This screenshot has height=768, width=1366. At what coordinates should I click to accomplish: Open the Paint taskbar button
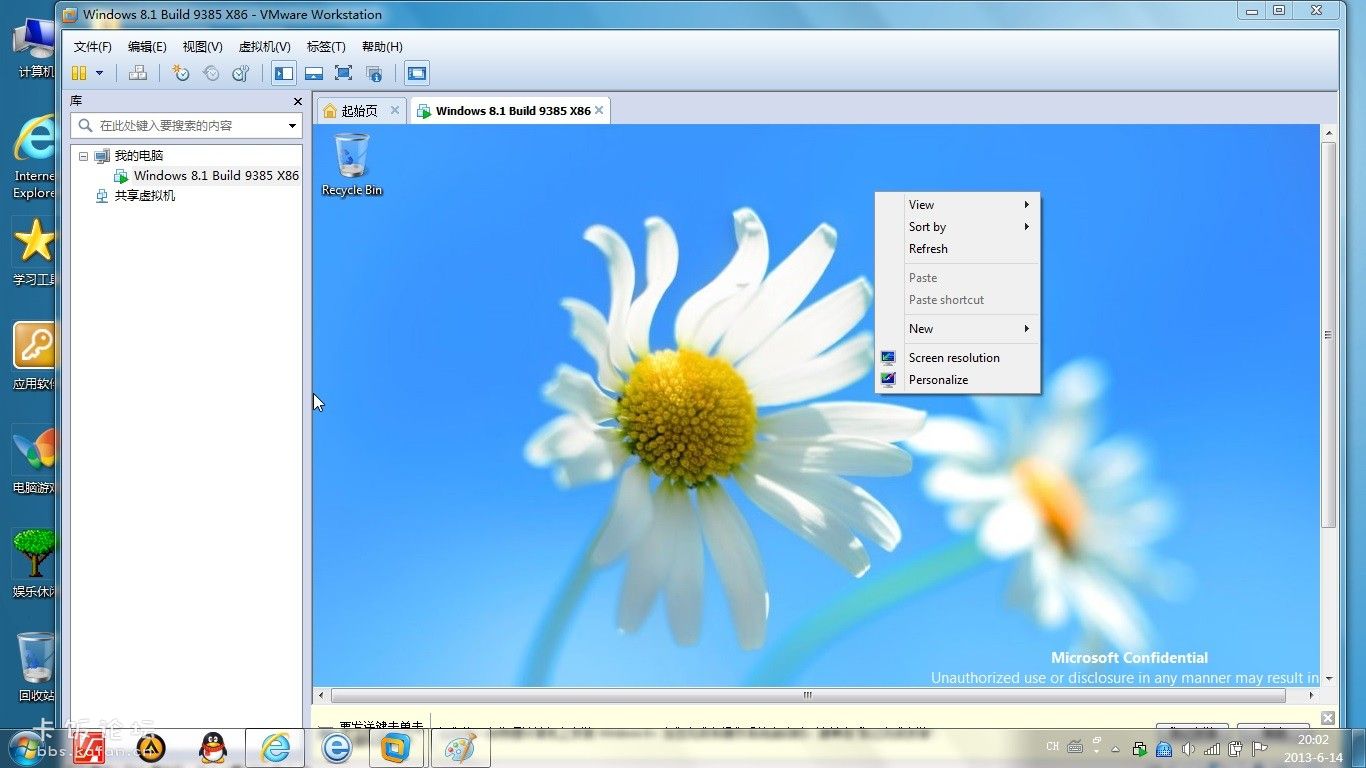coord(460,747)
